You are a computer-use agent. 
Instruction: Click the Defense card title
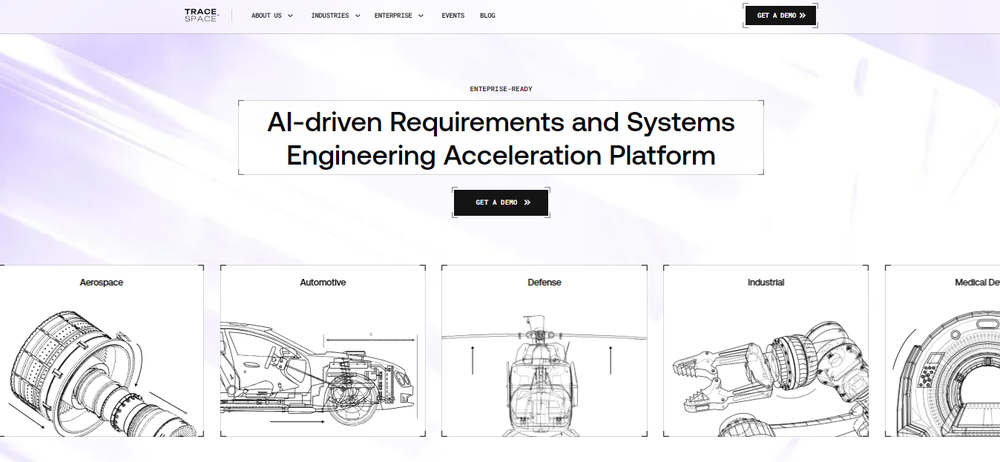point(544,283)
